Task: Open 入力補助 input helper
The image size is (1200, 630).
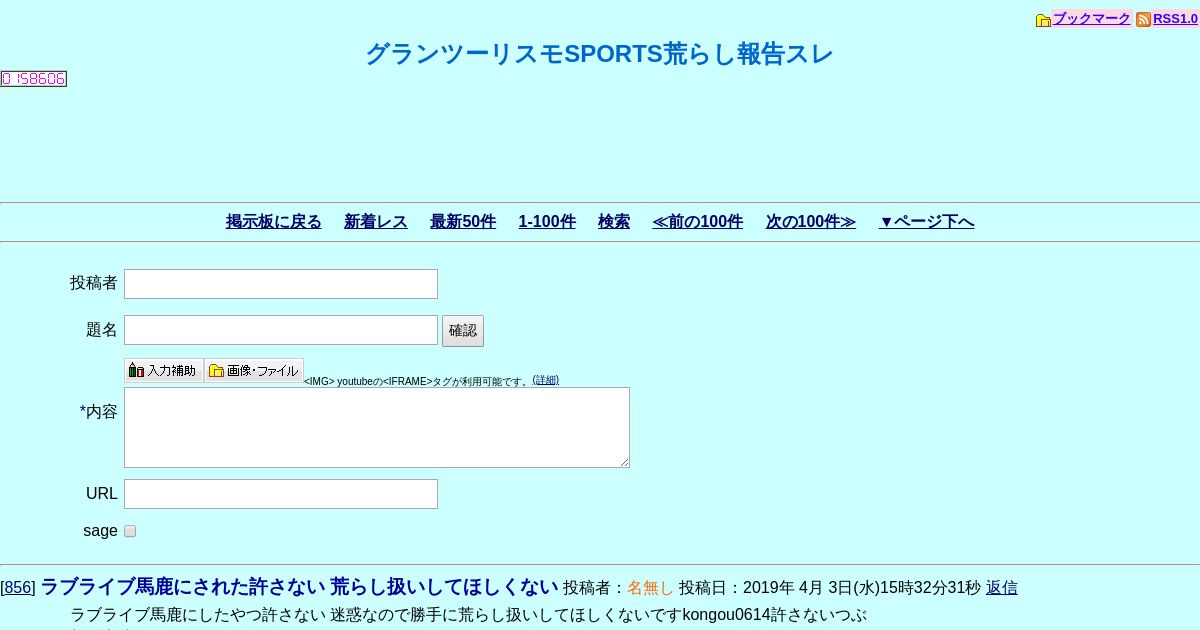Action: (164, 371)
